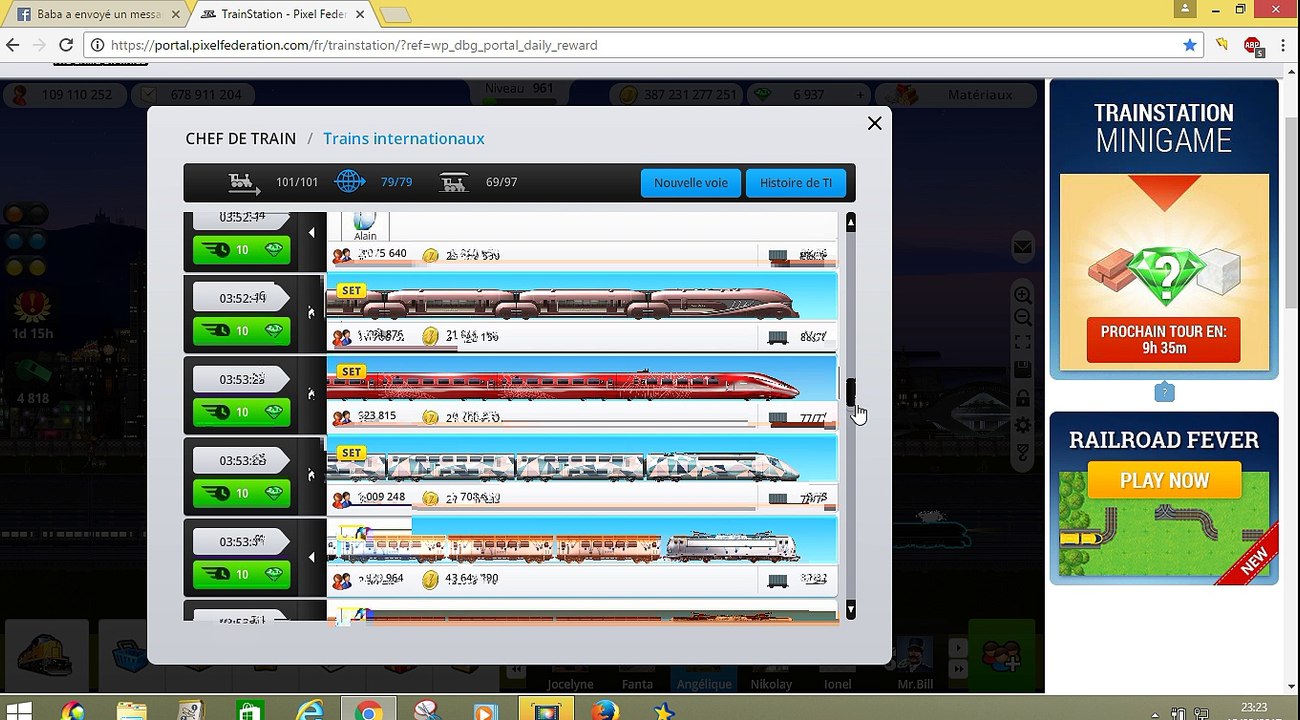Screen dimensions: 1300x720
Task: Expand the orange wagon train row arrow
Action: pyautogui.click(x=311, y=557)
